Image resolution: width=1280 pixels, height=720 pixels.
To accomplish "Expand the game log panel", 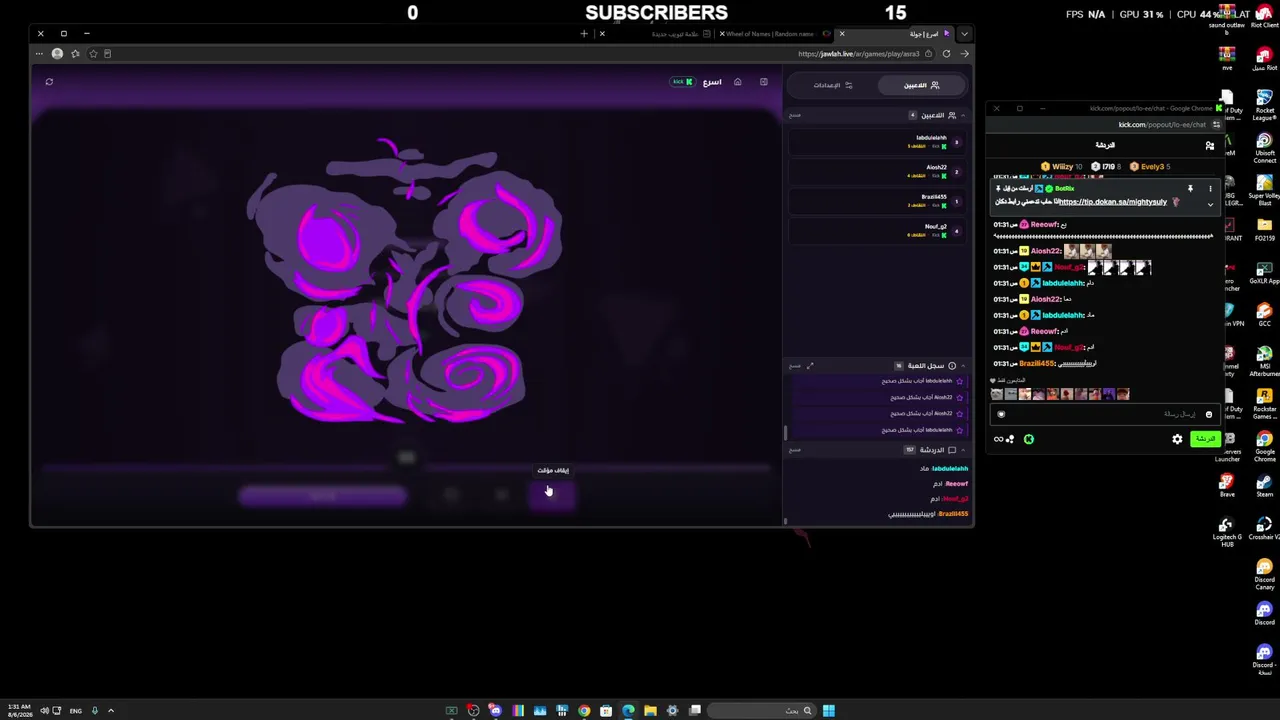I will click(x=810, y=366).
